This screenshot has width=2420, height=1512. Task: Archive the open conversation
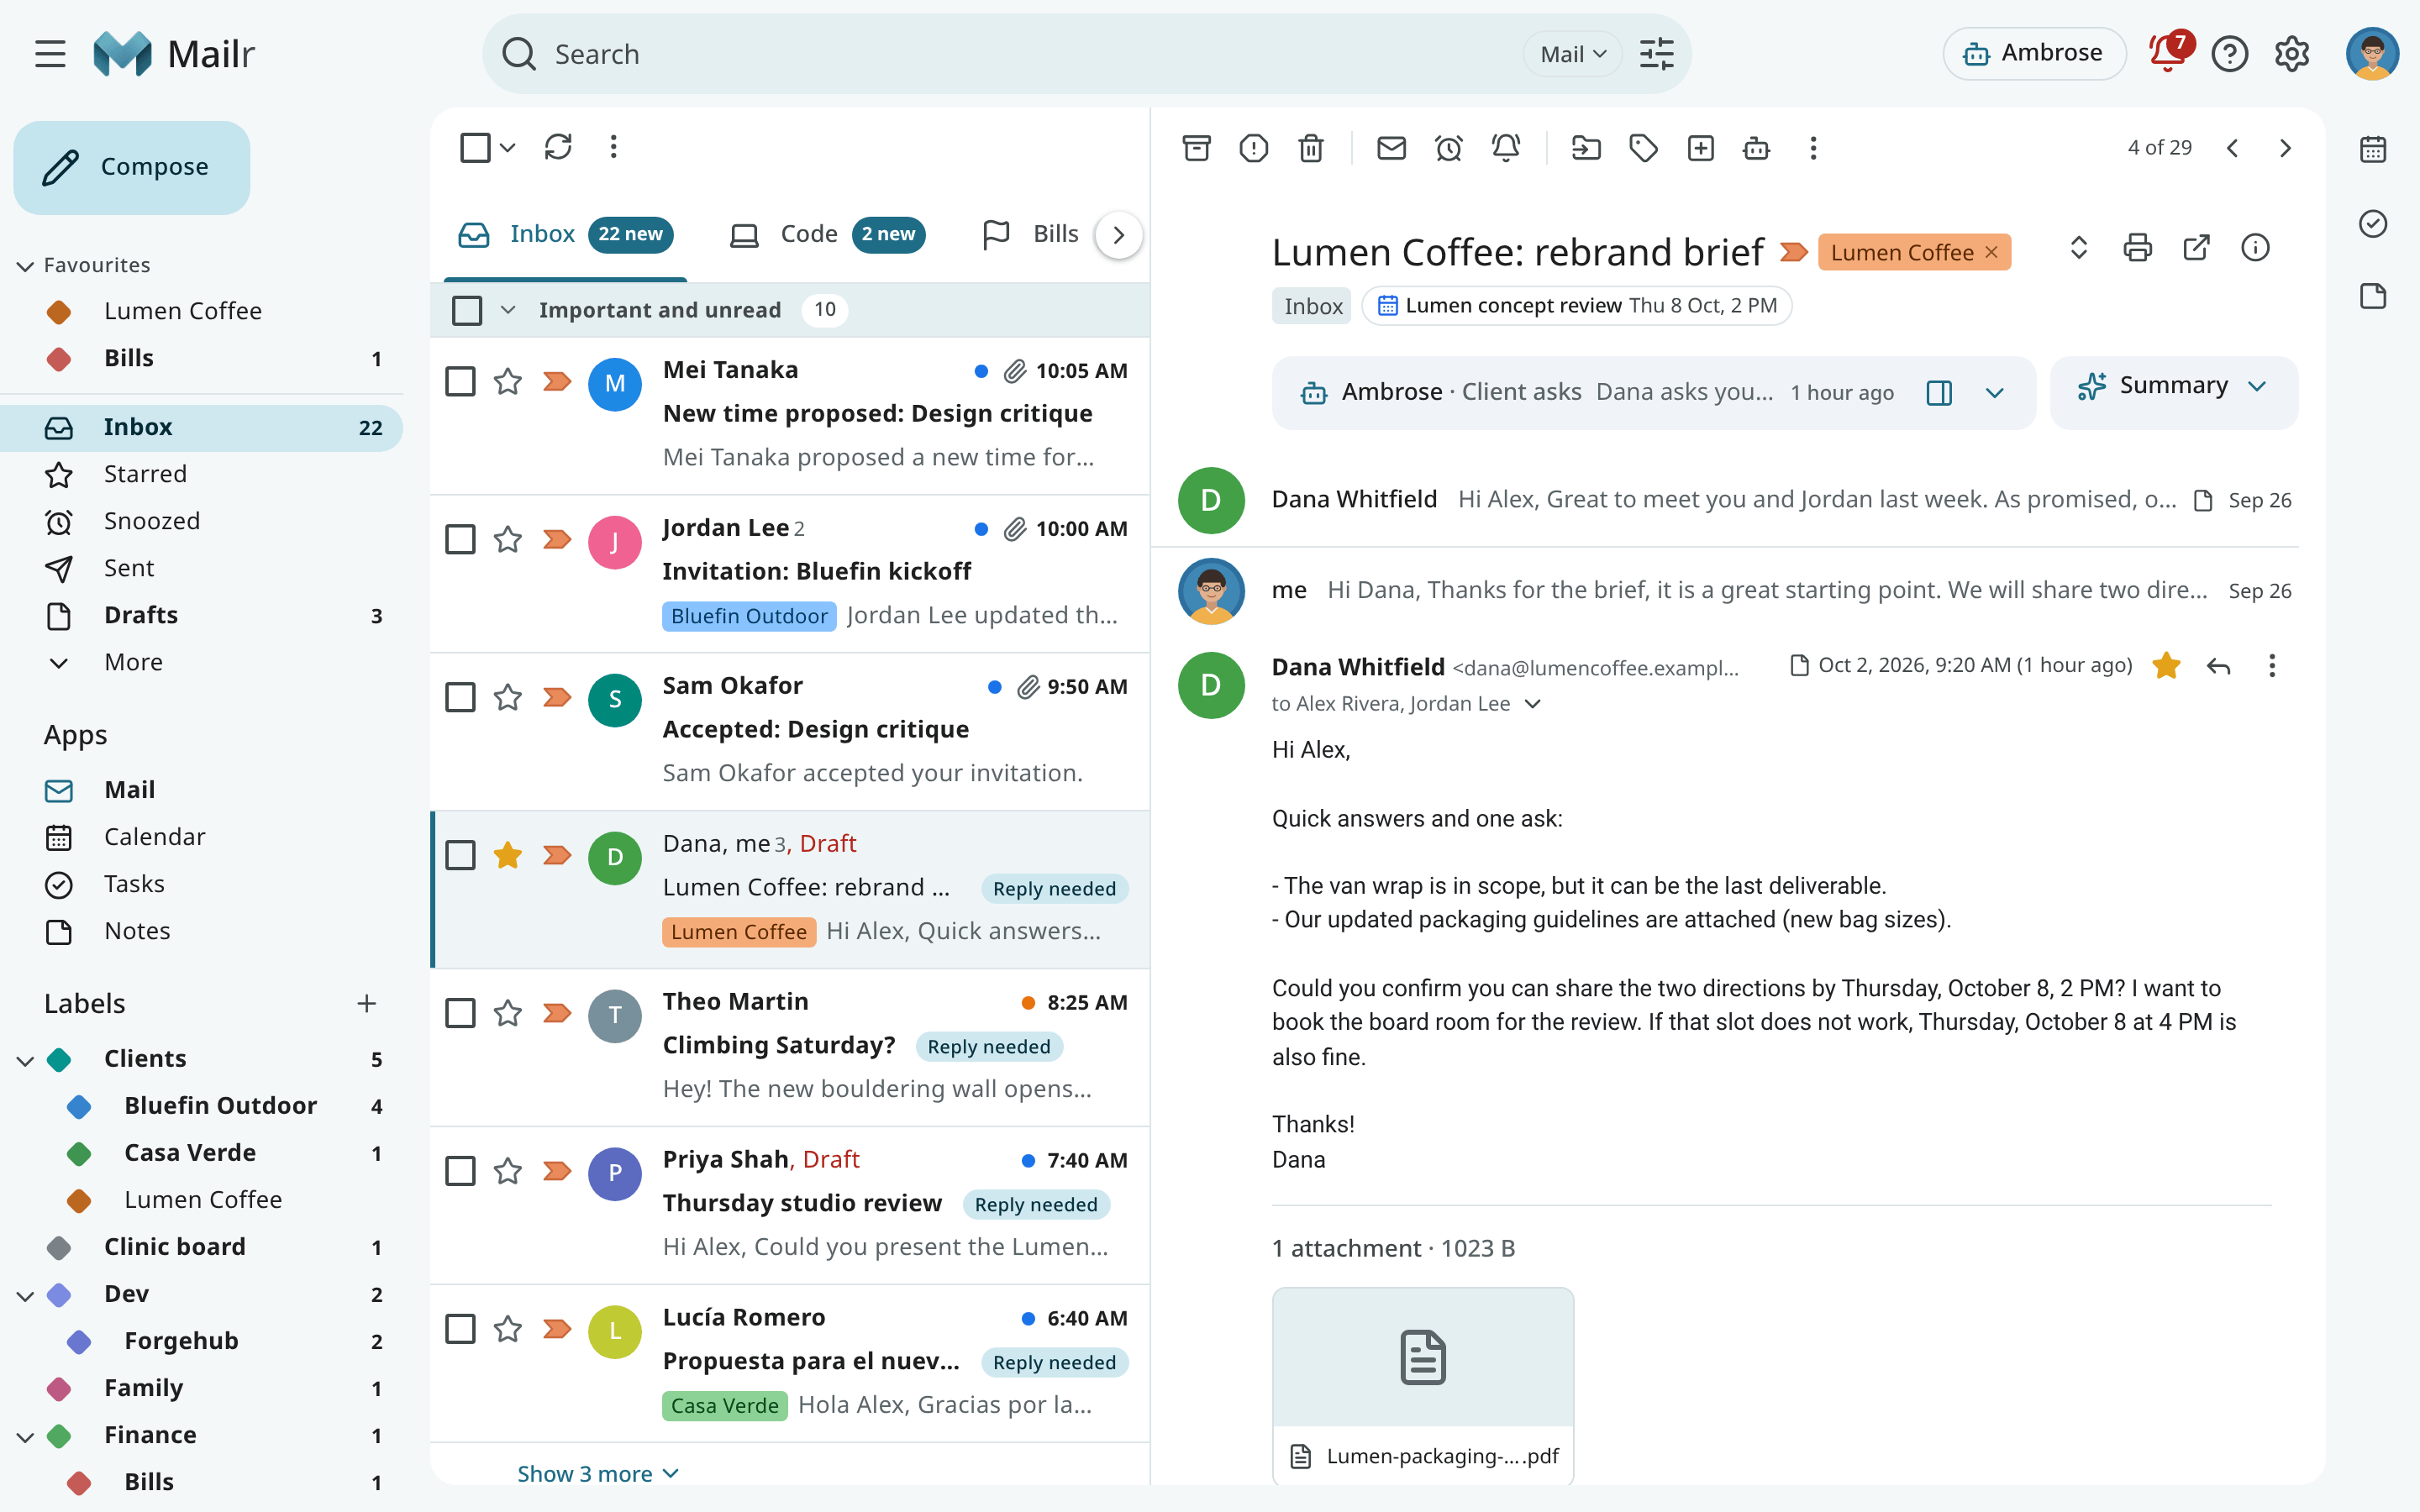tap(1196, 148)
